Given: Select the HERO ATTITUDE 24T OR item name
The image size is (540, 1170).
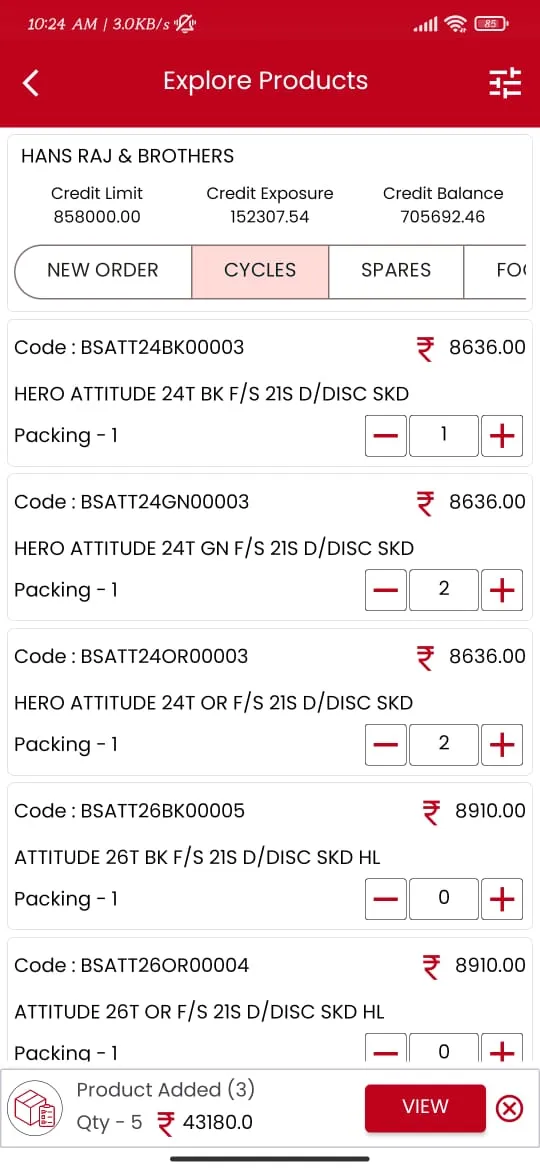Looking at the screenshot, I should point(213,703).
